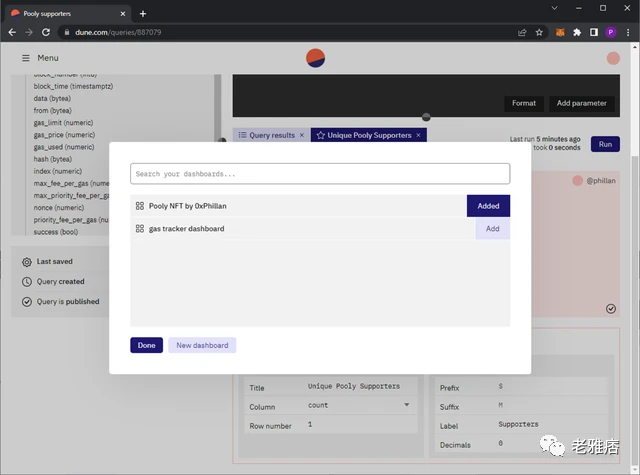Click the Menu label in header

pyautogui.click(x=48, y=58)
